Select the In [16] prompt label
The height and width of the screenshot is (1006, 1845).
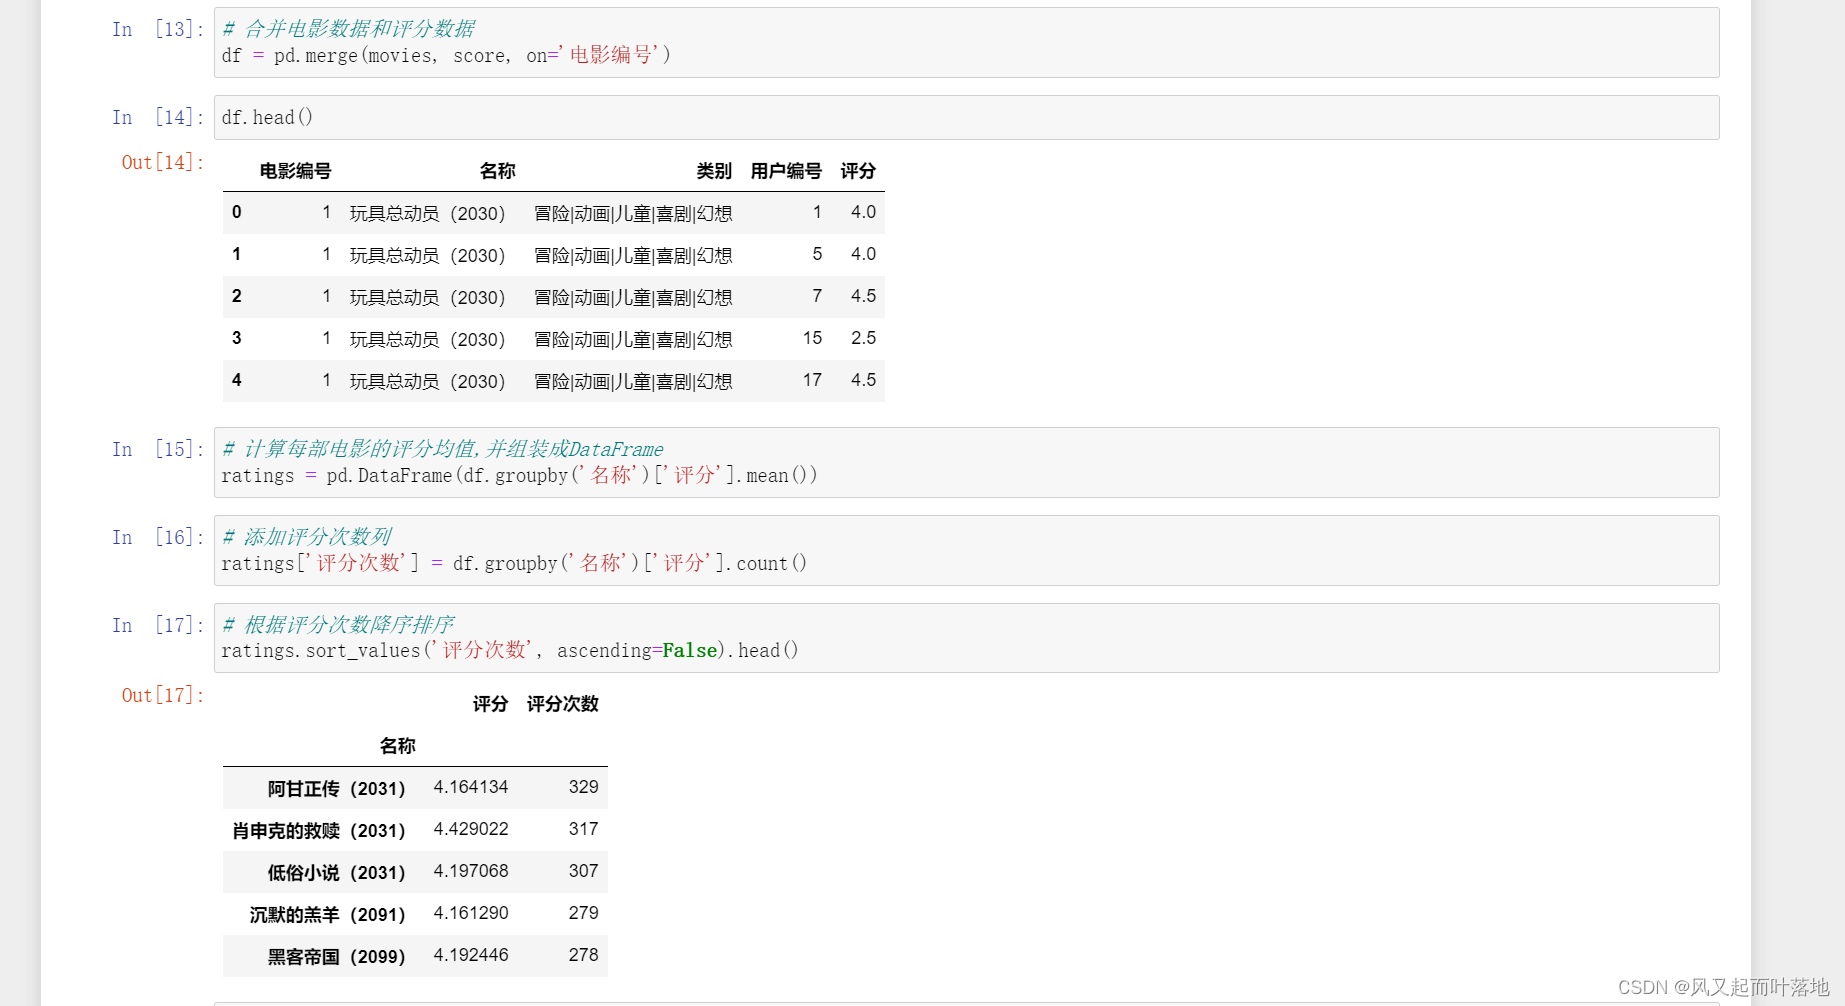click(x=158, y=537)
